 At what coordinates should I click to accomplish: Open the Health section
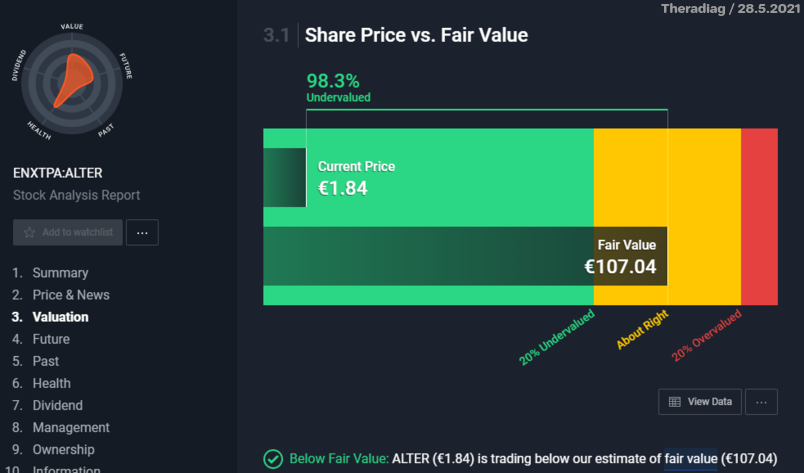click(x=51, y=383)
